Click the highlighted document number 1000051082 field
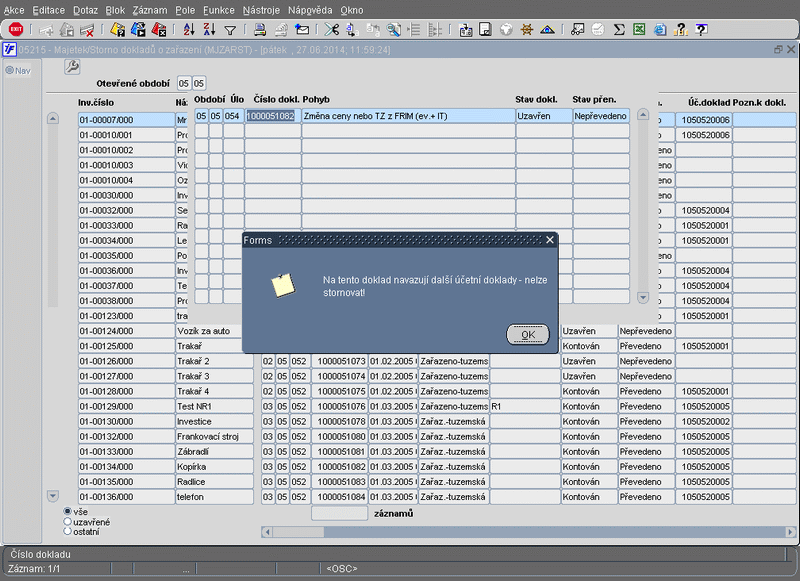Viewport: 800px width, 581px height. tap(273, 116)
